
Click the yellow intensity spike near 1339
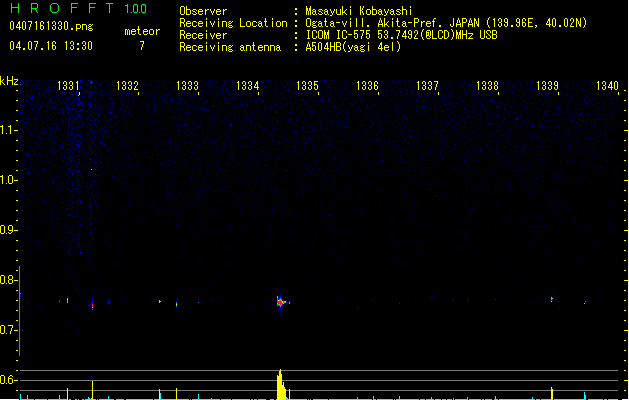click(x=552, y=393)
